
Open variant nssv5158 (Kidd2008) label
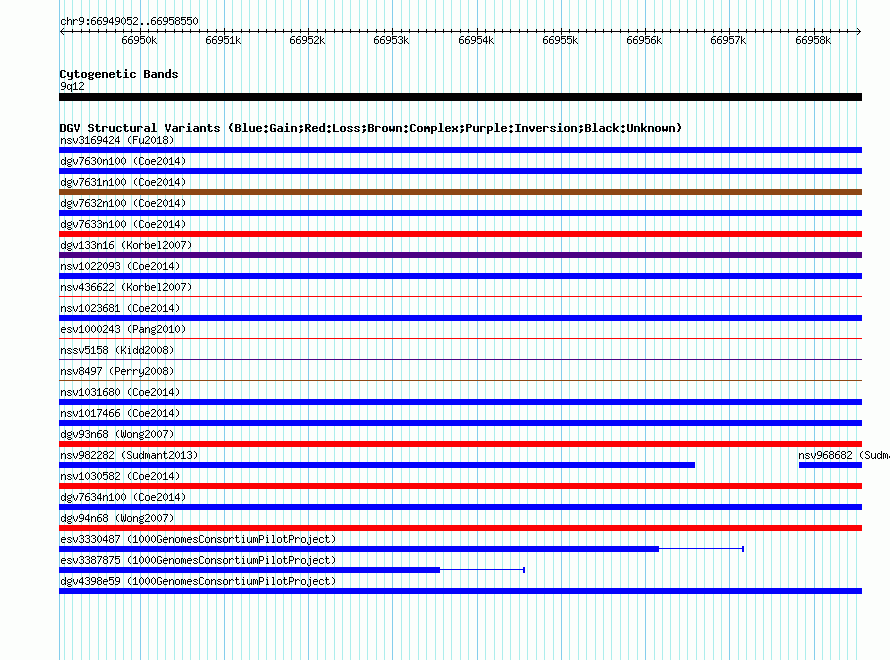[117, 350]
